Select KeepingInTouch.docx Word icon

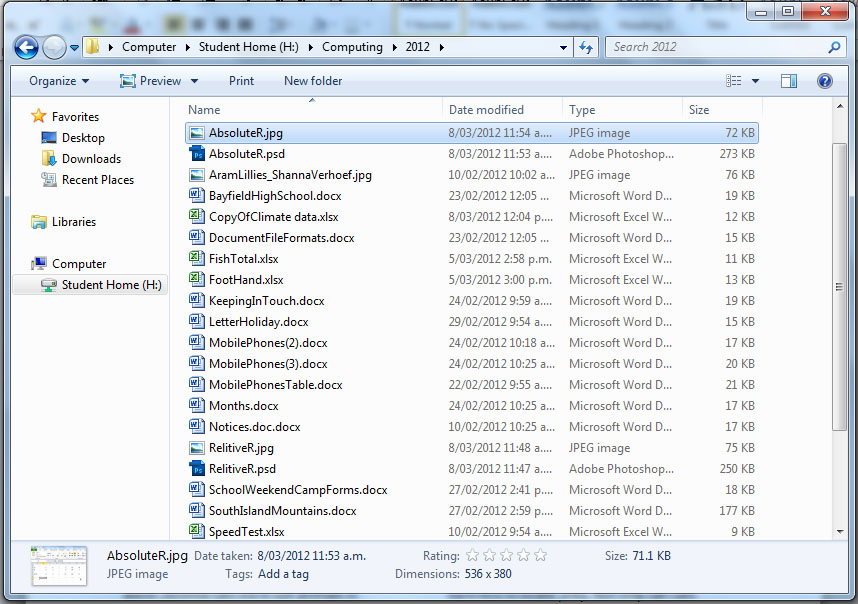(197, 300)
